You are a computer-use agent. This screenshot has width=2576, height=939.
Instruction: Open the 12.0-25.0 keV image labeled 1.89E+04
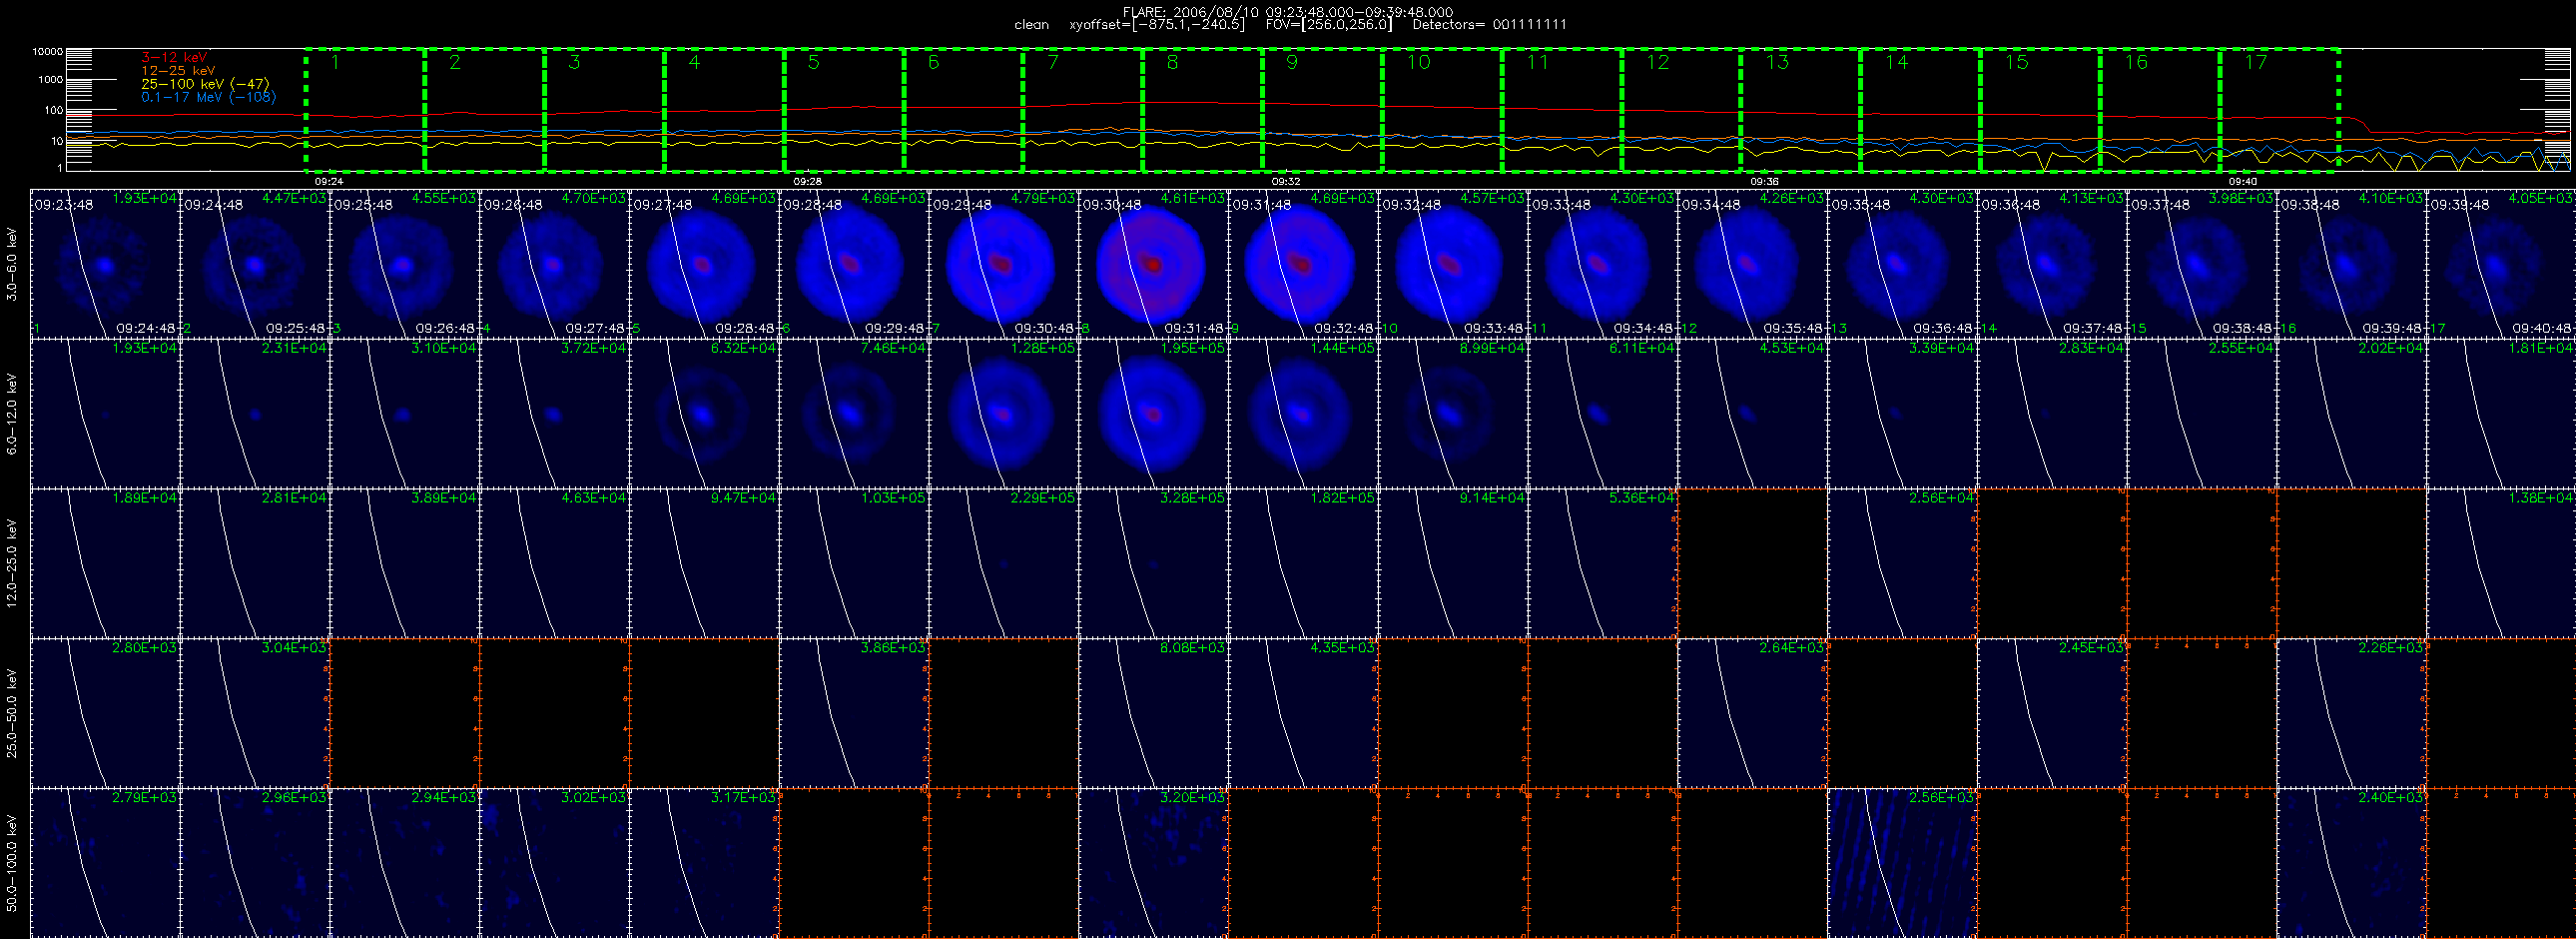click(x=106, y=563)
